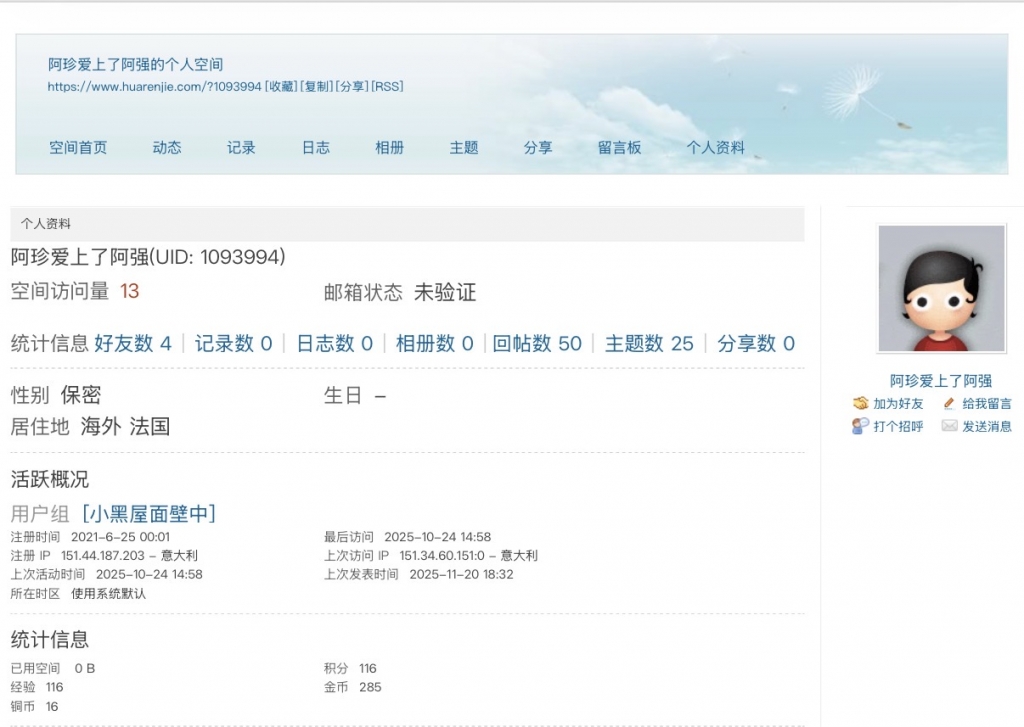Click the username link below avatar
The image size is (1024, 727).
[x=941, y=381]
